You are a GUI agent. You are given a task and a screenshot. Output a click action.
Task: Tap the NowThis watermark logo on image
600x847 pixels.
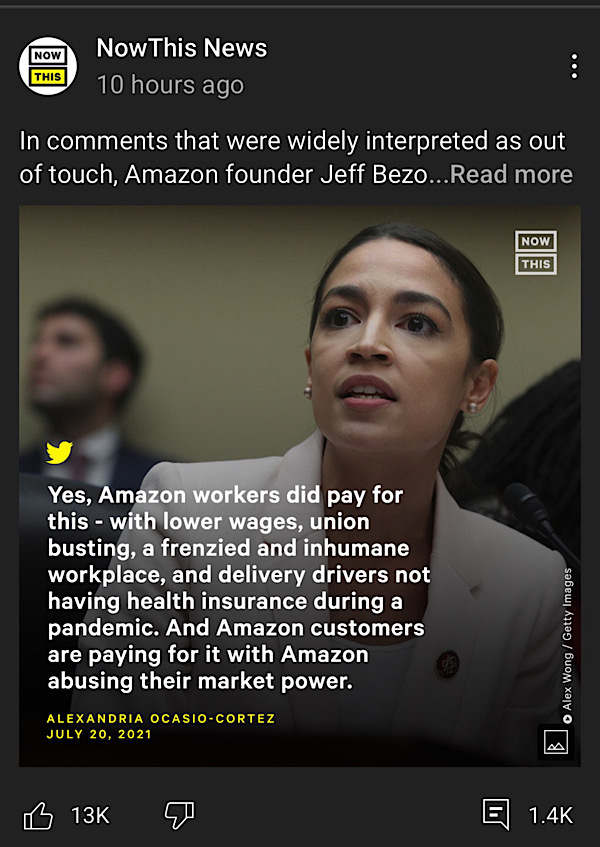(x=536, y=253)
